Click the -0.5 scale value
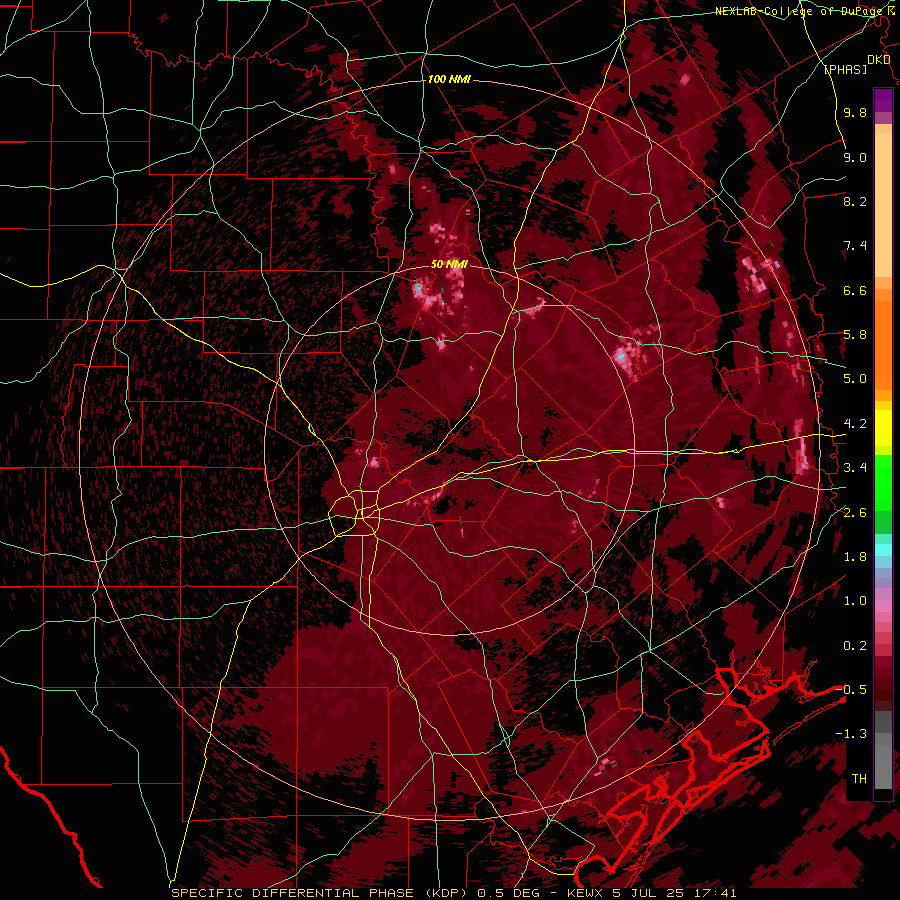900x900 pixels. 851,690
